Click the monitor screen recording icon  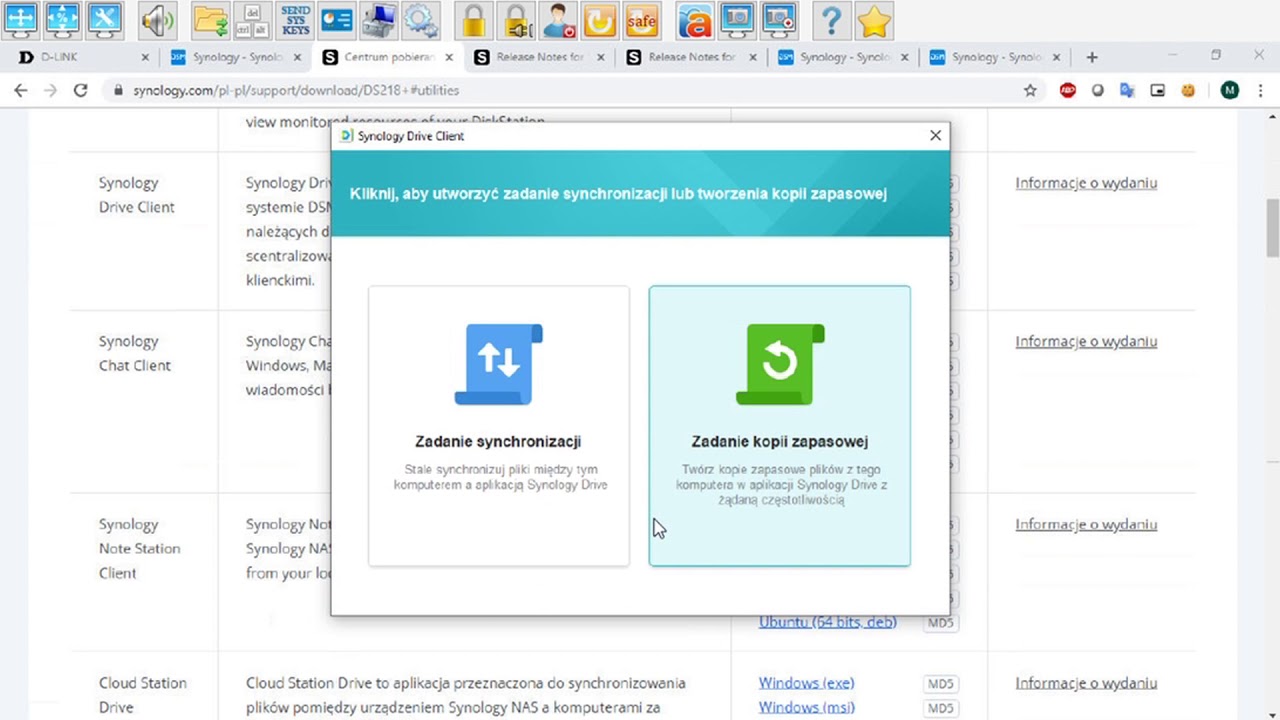tap(779, 19)
